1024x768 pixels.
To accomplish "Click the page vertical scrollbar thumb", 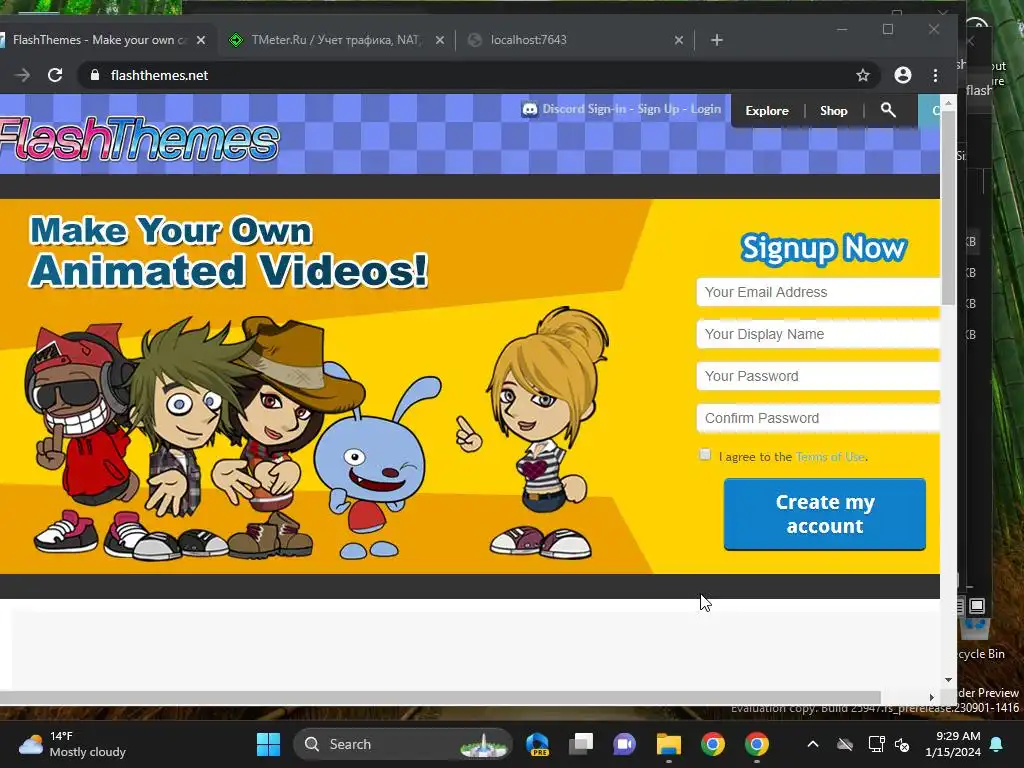I will (x=948, y=208).
